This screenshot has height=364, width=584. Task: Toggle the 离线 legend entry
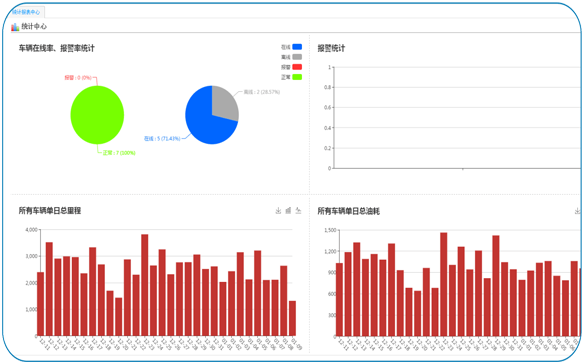pyautogui.click(x=291, y=57)
